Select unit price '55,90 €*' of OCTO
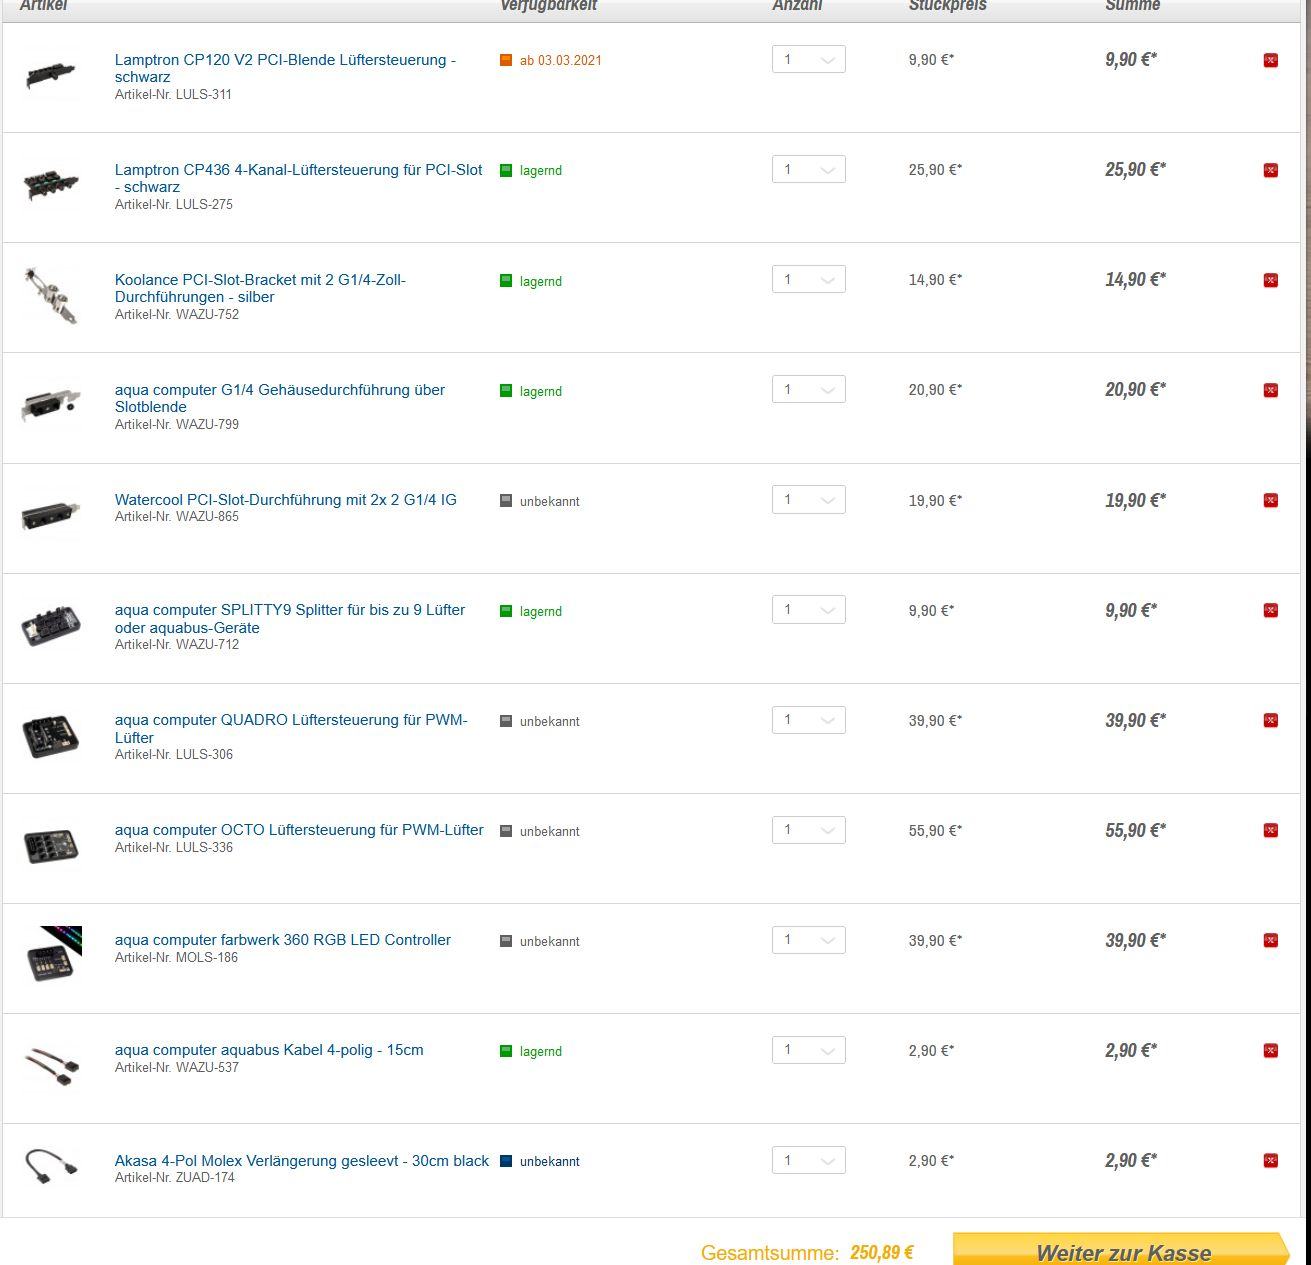This screenshot has width=1311, height=1265. [x=935, y=831]
